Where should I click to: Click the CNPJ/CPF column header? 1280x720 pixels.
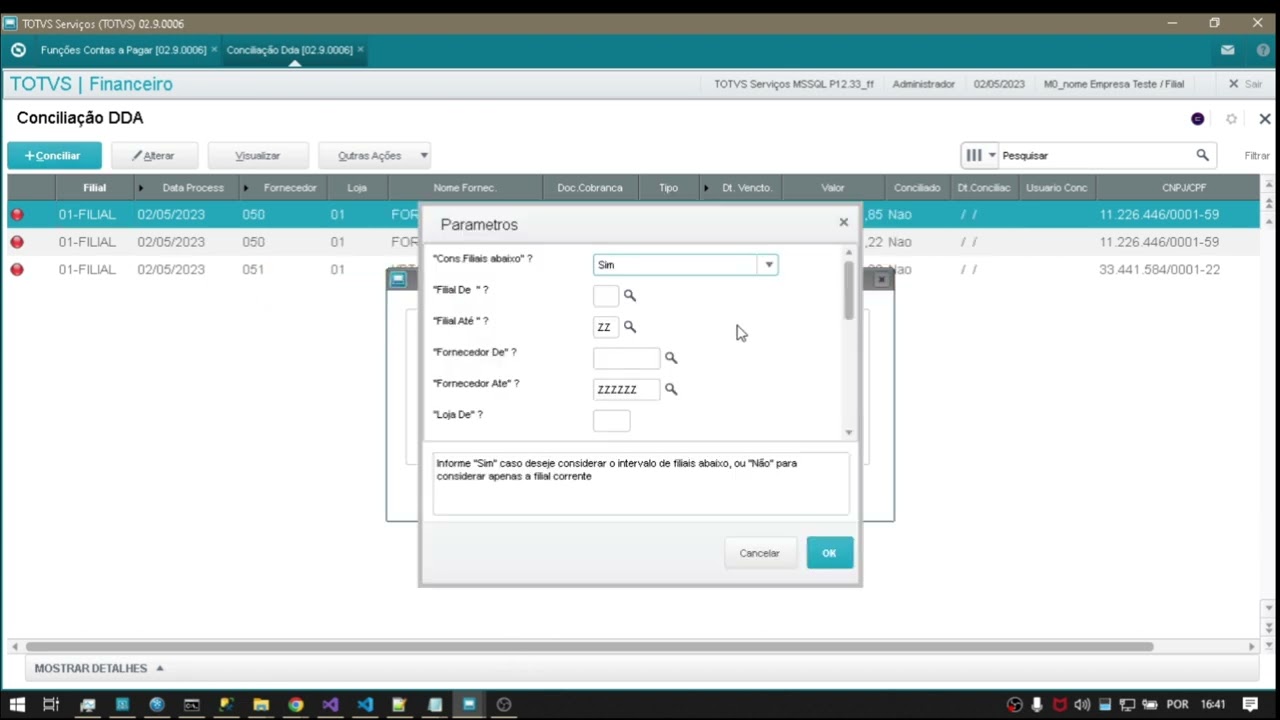(1183, 188)
